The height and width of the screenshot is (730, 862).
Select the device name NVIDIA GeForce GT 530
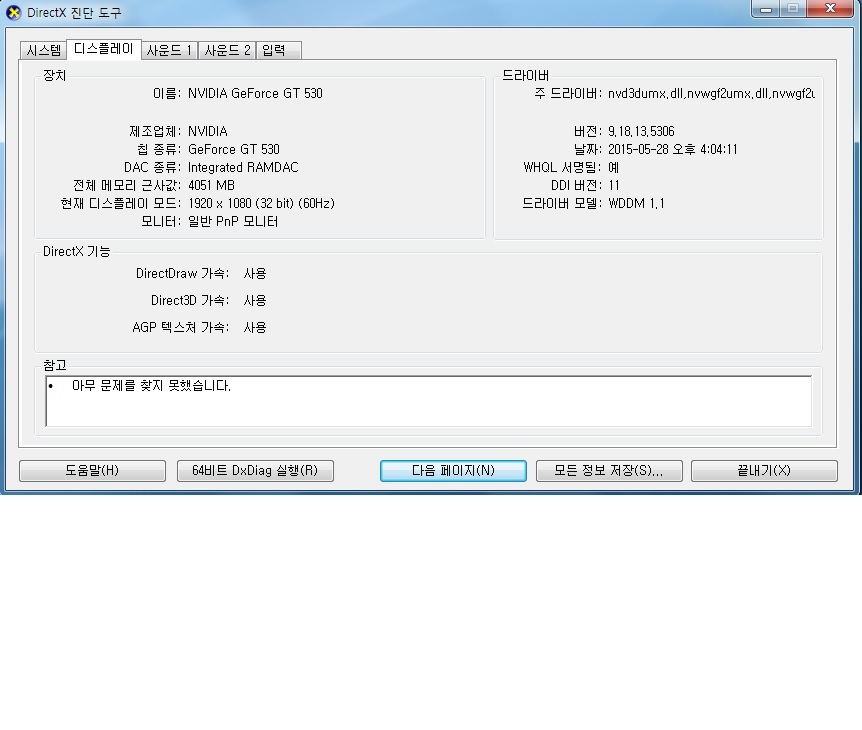255,93
